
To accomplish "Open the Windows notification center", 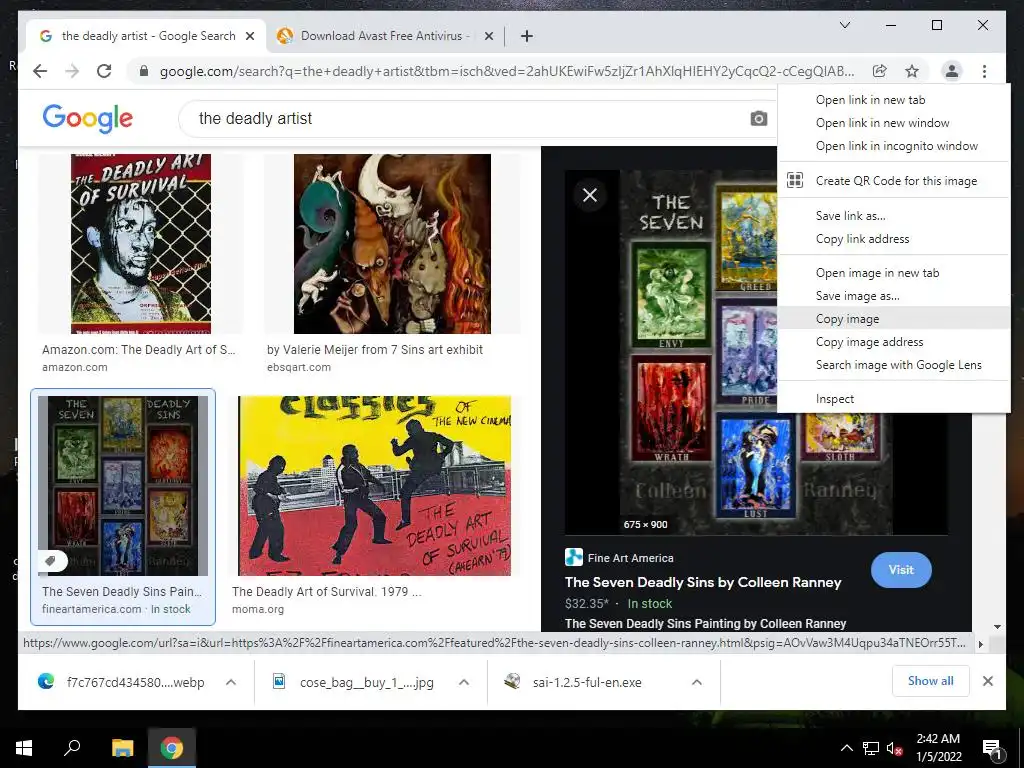I will pyautogui.click(x=992, y=748).
